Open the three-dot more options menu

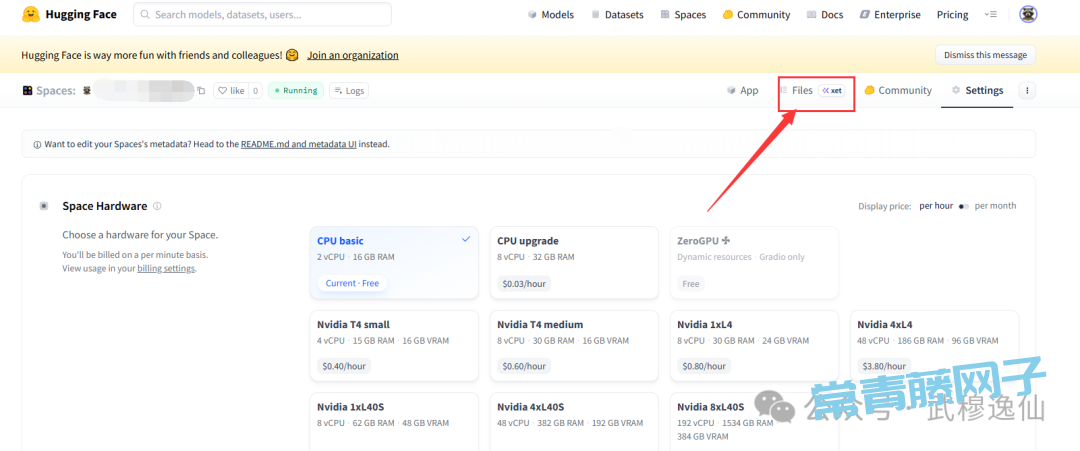[1027, 90]
